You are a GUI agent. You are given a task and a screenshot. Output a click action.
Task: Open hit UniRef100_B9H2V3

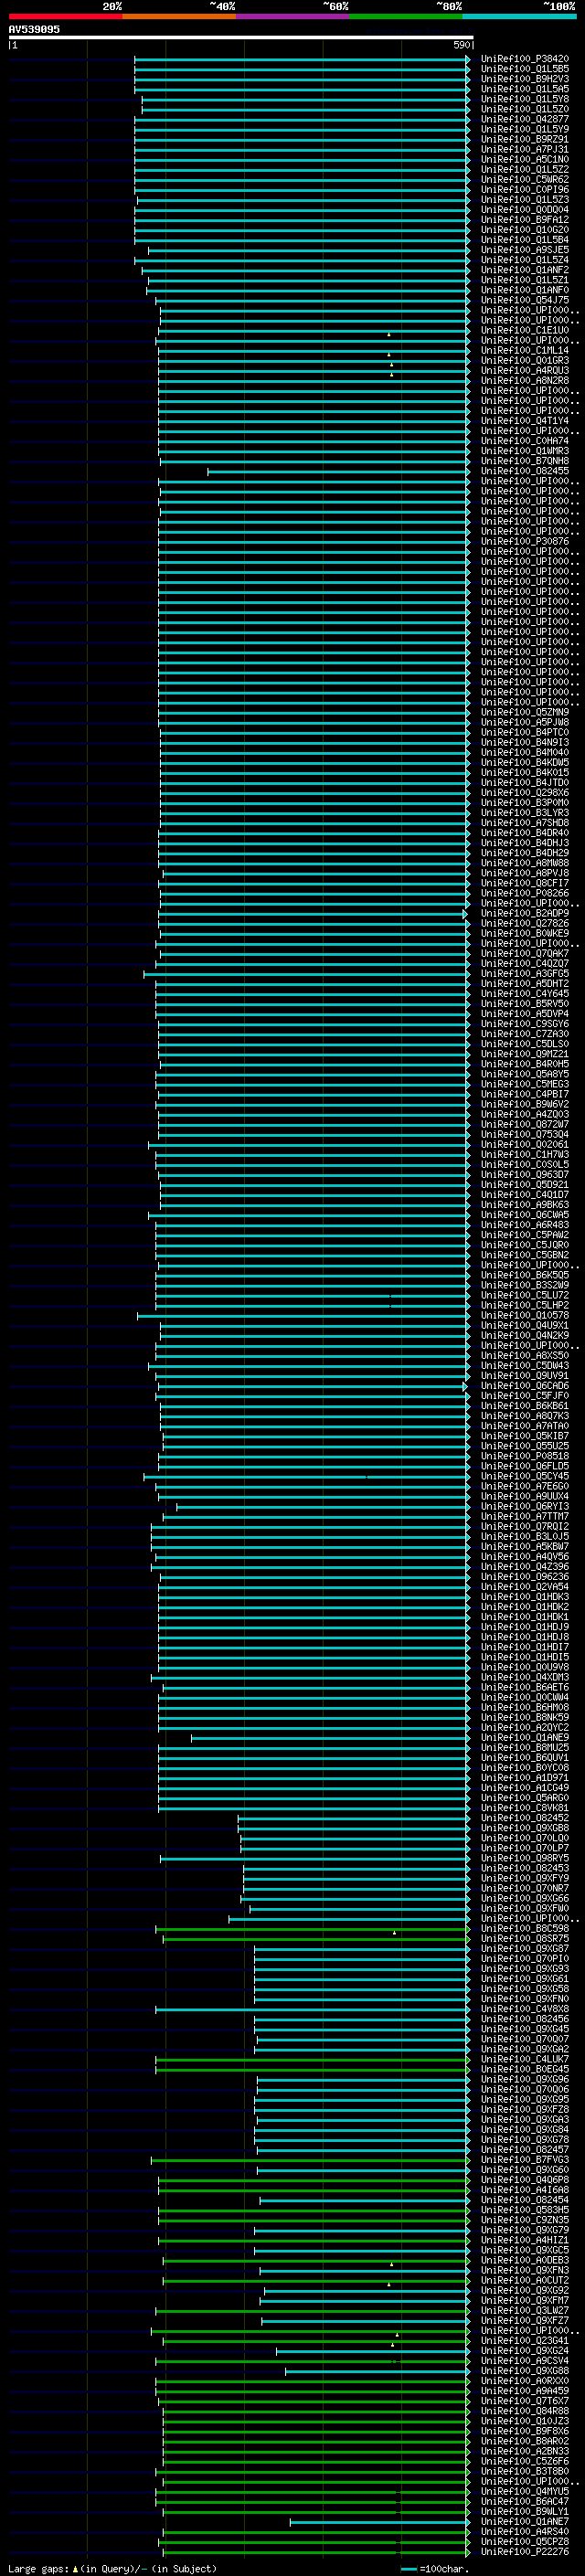point(524,79)
